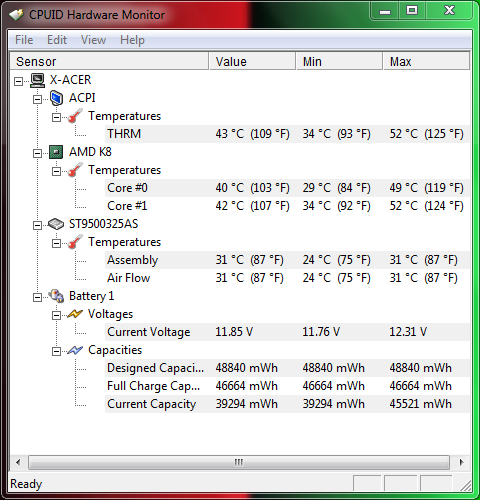Image resolution: width=480 pixels, height=500 pixels.
Task: Open the Help menu
Action: [132, 40]
